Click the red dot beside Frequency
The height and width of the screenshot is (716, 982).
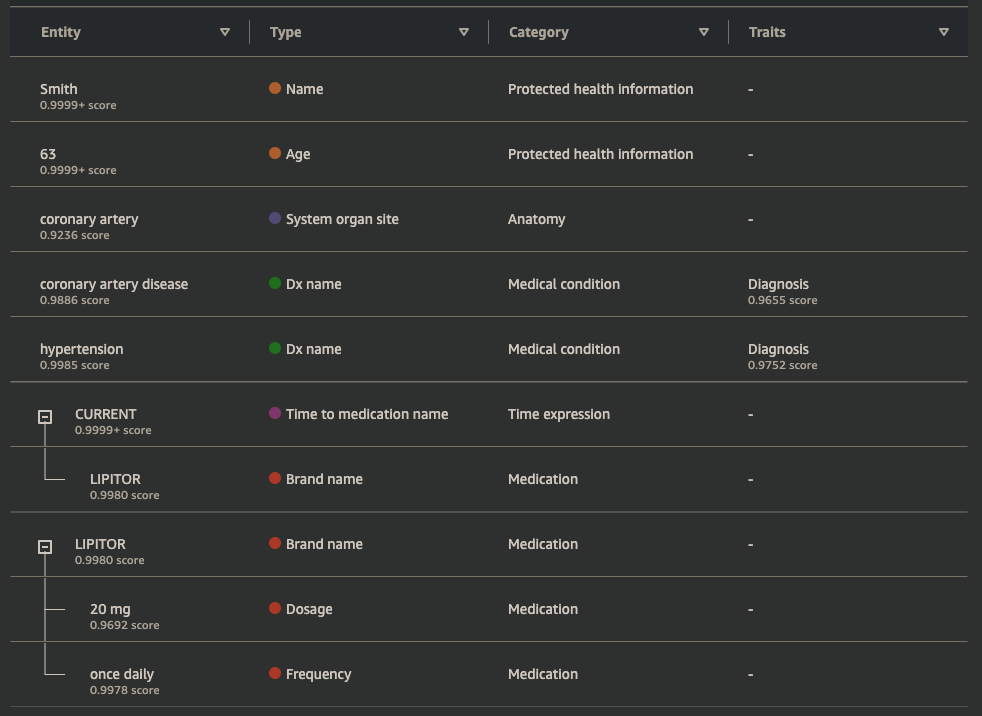pos(275,674)
